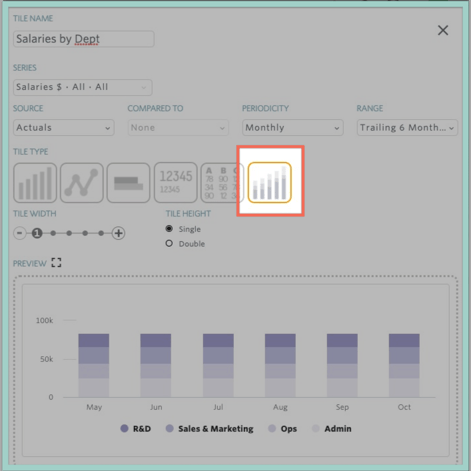Select Double tile height
471x471 pixels.
pos(169,243)
